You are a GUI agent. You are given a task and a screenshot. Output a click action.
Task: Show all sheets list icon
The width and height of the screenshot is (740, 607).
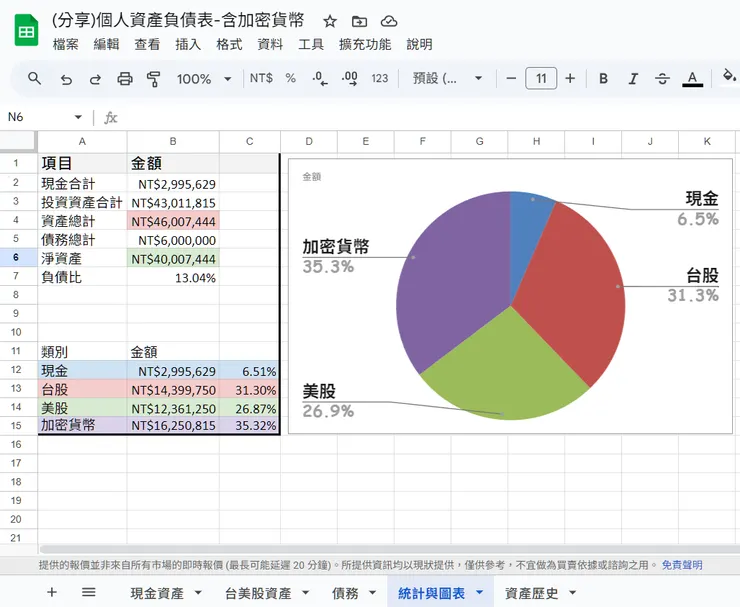tap(89, 592)
